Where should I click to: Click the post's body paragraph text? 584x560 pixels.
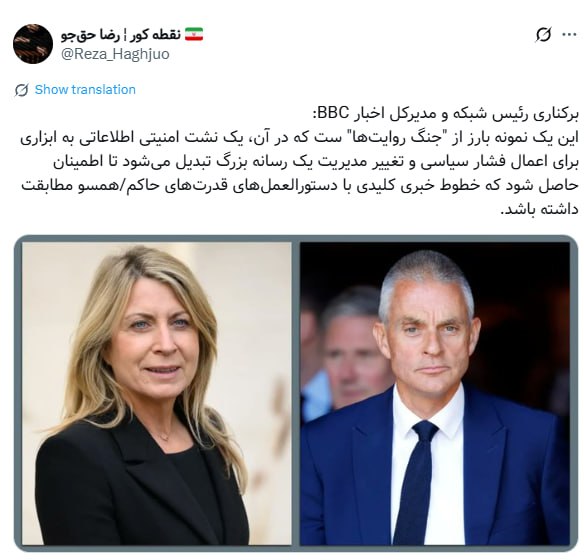299,174
